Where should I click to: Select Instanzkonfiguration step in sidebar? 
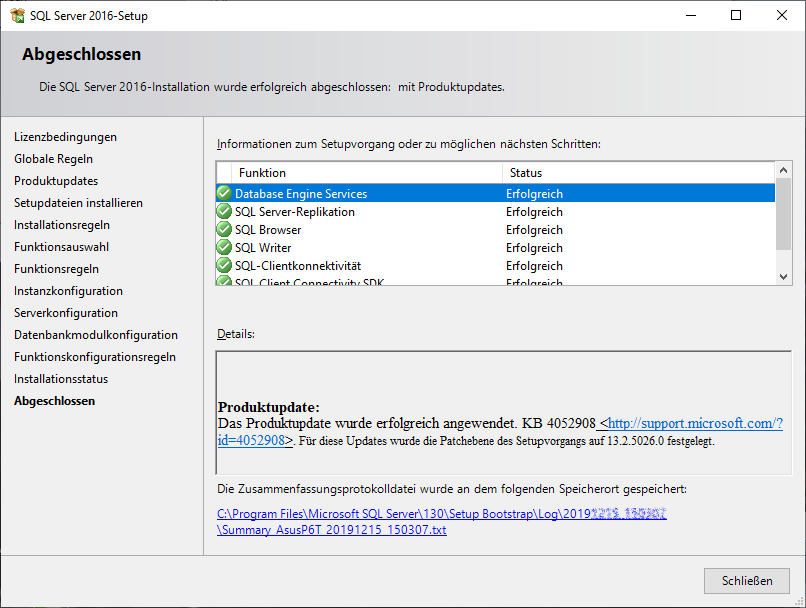(x=68, y=291)
